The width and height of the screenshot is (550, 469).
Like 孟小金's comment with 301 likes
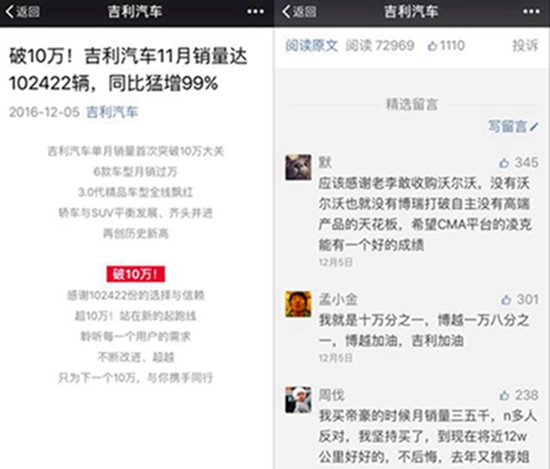pos(506,300)
